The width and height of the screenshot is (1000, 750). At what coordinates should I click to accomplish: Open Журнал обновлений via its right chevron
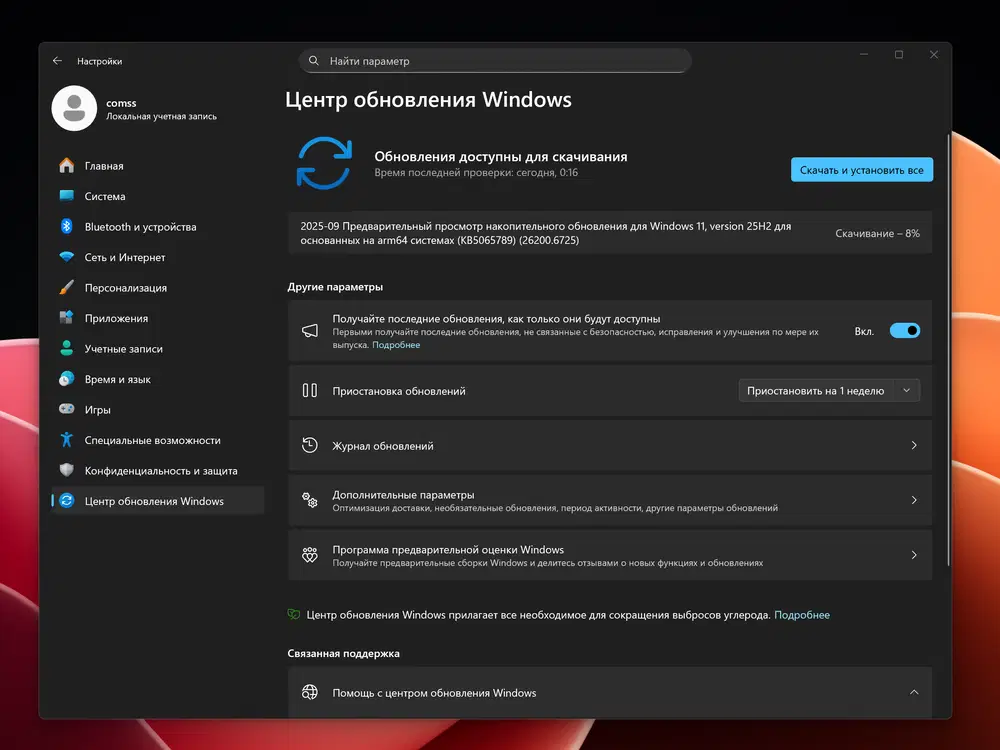tap(914, 445)
